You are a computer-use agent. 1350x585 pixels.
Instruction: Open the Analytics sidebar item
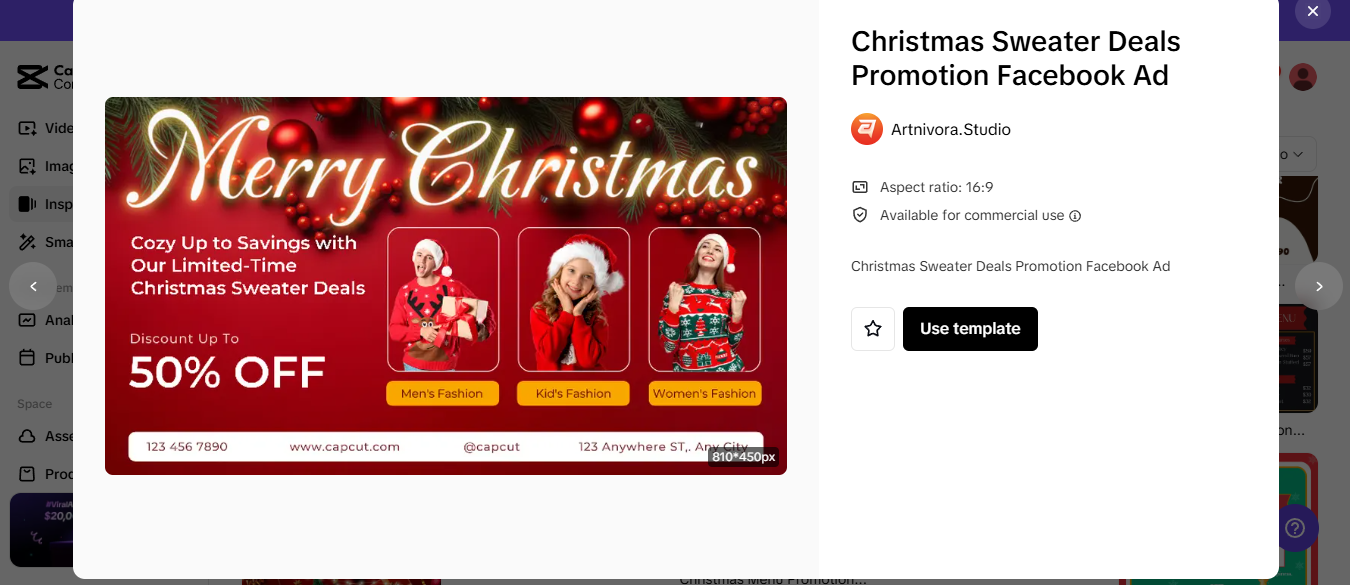[x=45, y=320]
